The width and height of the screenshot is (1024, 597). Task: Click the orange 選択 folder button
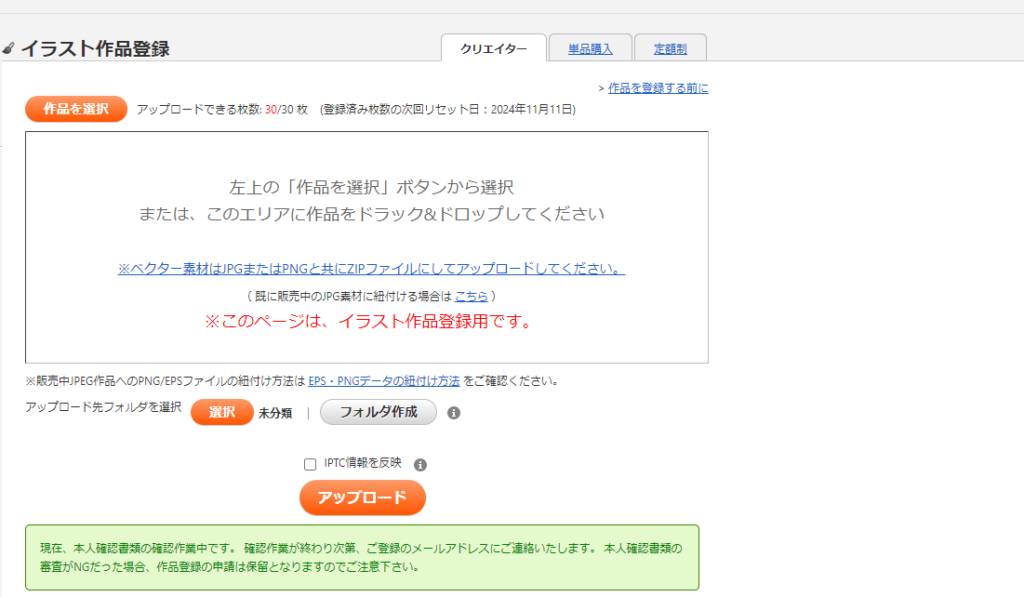point(222,412)
